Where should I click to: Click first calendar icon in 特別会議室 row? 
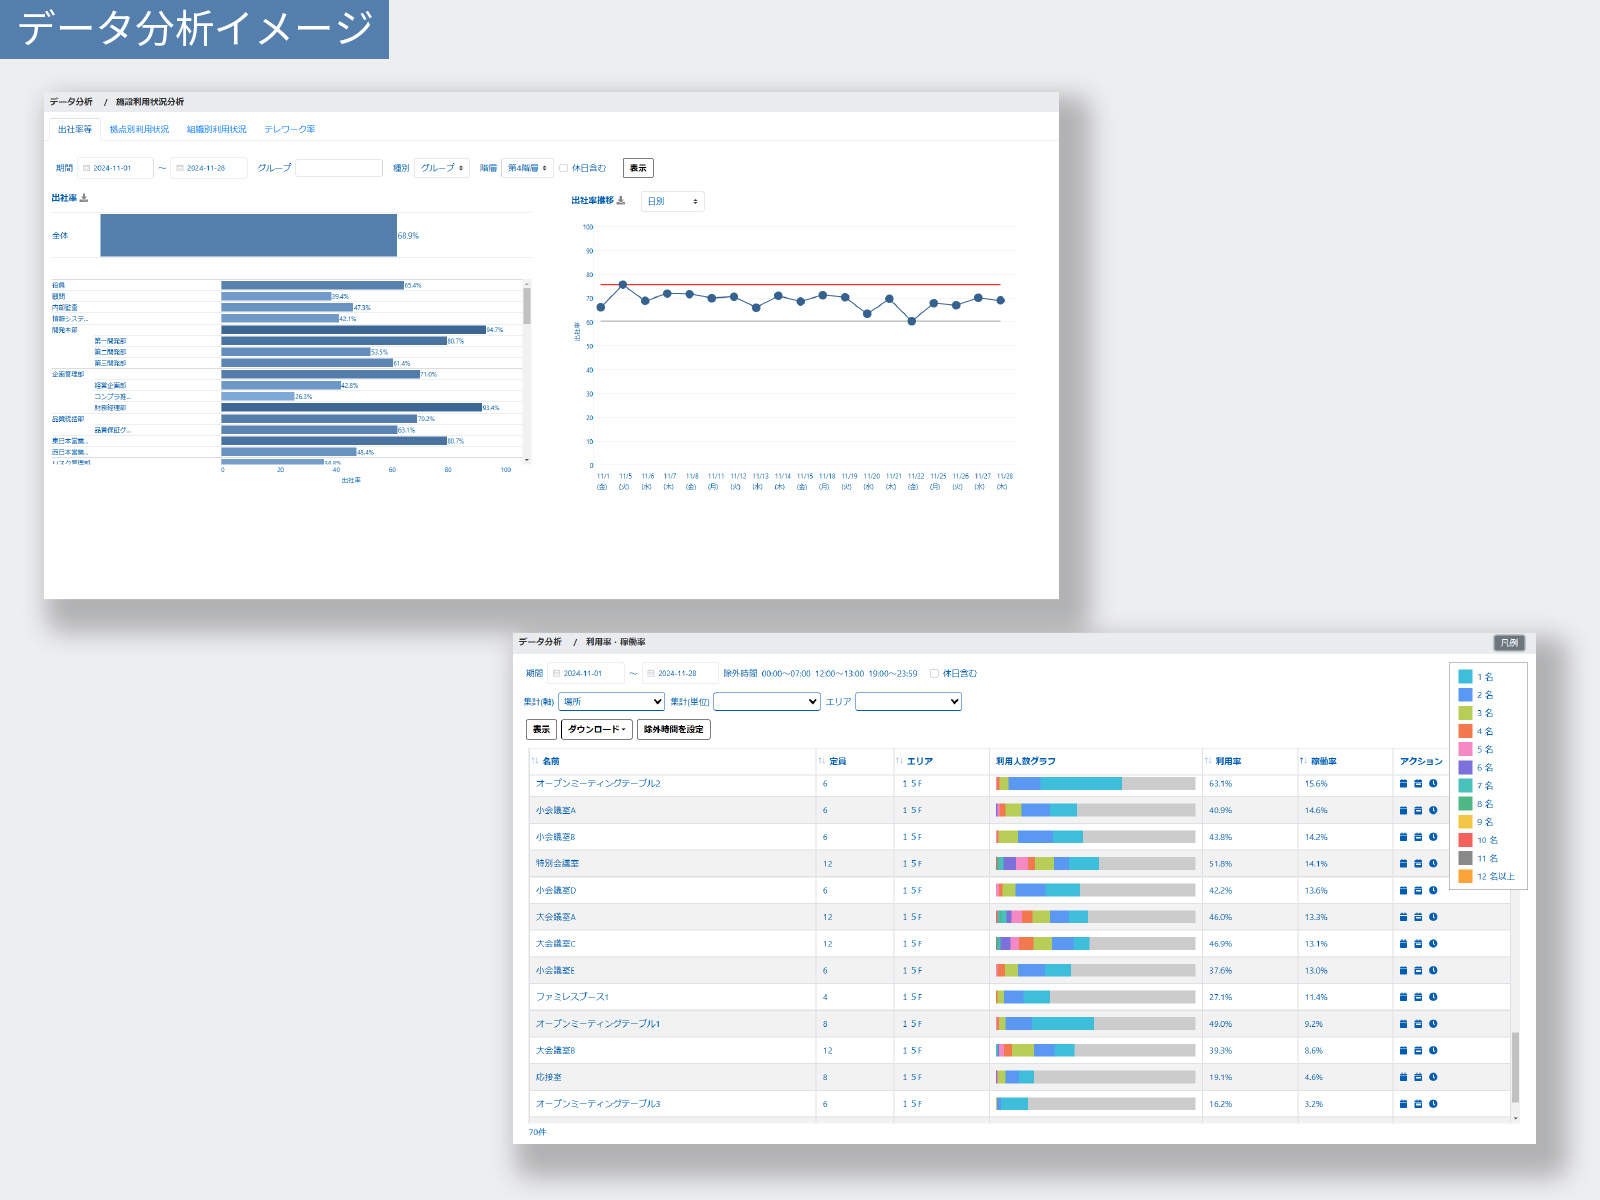pos(1403,863)
